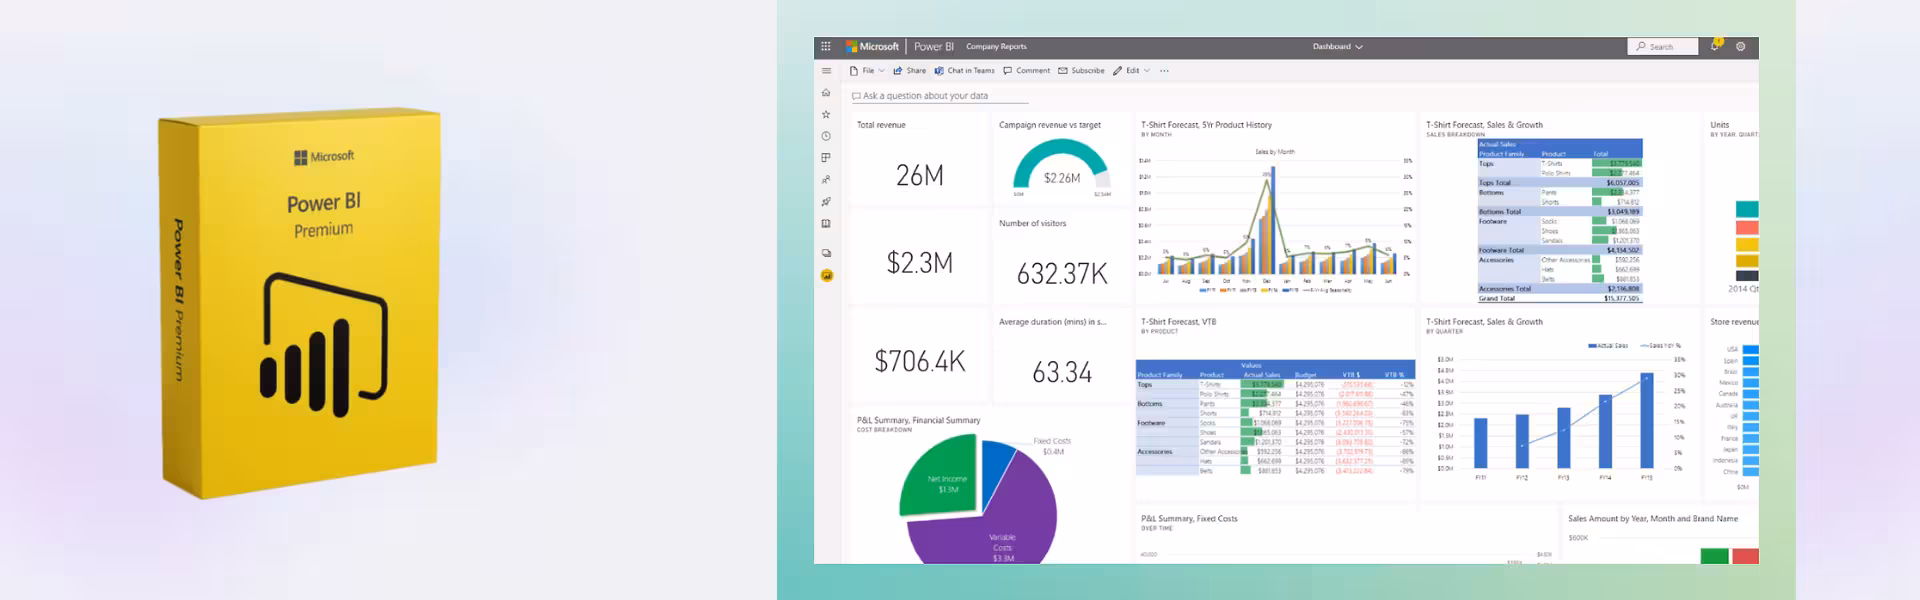Click the P&L Summary, Financial Summary title
The image size is (1920, 600).
click(918, 420)
